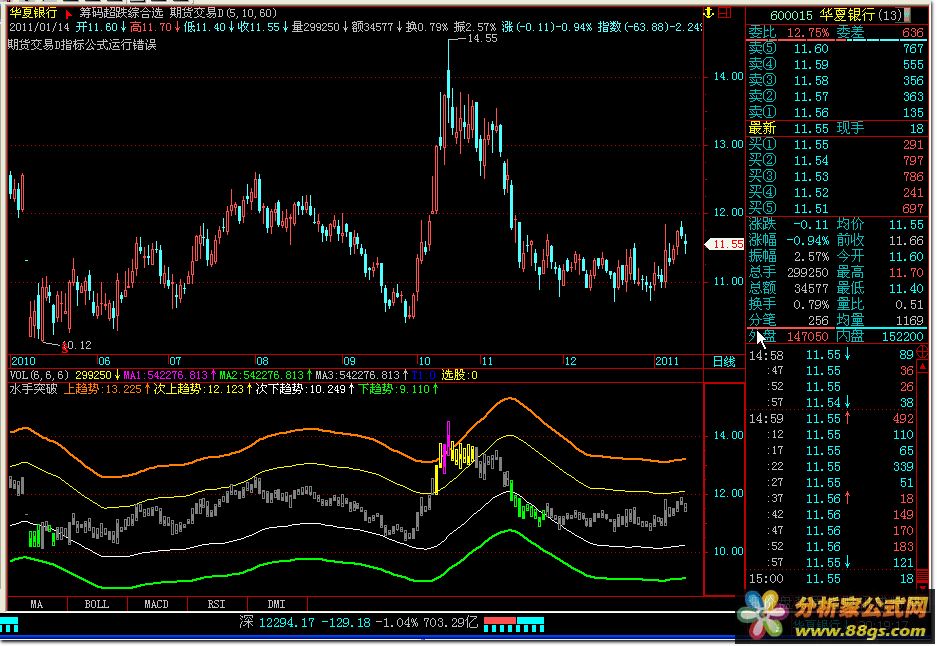The width and height of the screenshot is (937, 646).
Task: Click the 最新 11.55 row
Action: 836,129
